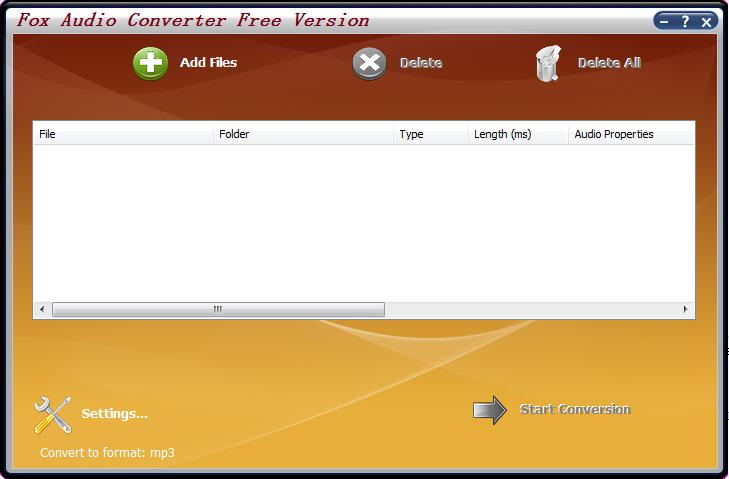Click the Audio Properties column header

click(631, 134)
